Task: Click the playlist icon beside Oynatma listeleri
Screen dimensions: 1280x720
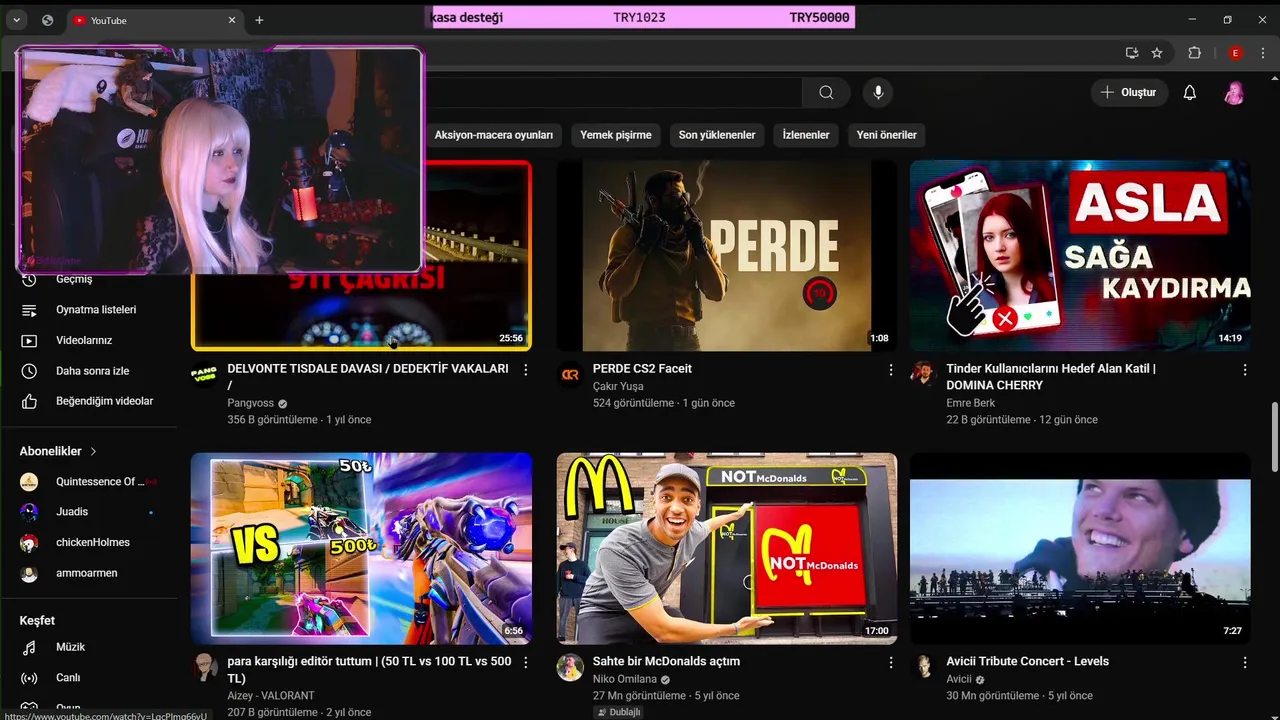Action: point(29,310)
